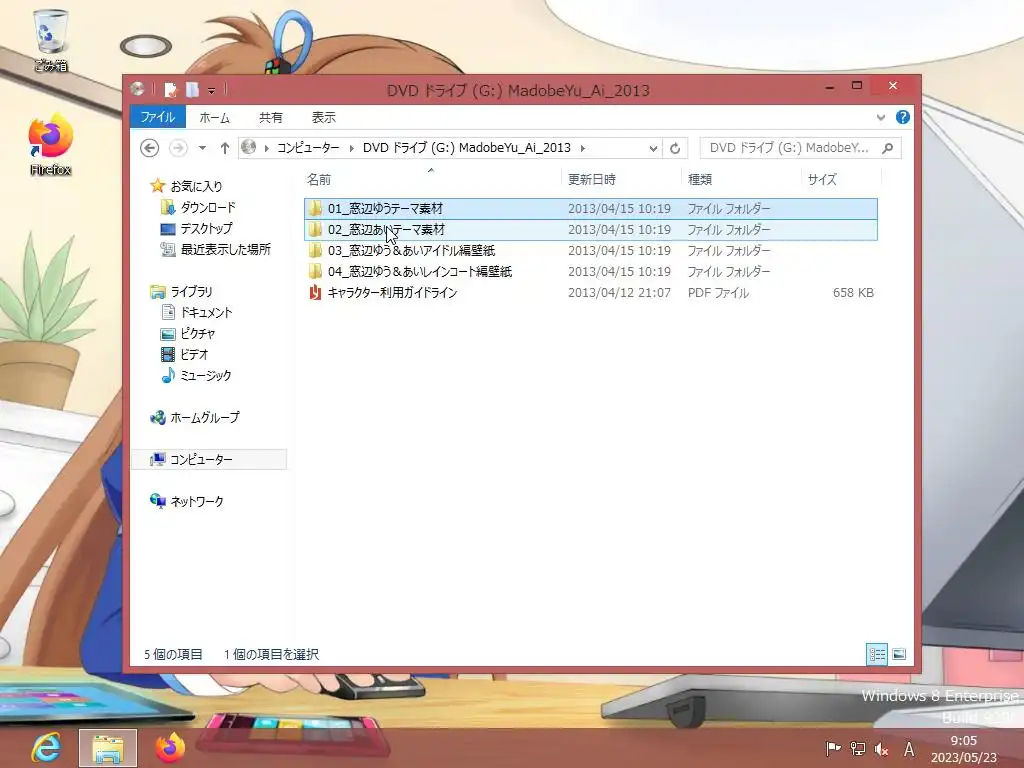Click the Properties quick access toolbar icon
Viewport: 1024px width, 768px height.
pyautogui.click(x=170, y=89)
